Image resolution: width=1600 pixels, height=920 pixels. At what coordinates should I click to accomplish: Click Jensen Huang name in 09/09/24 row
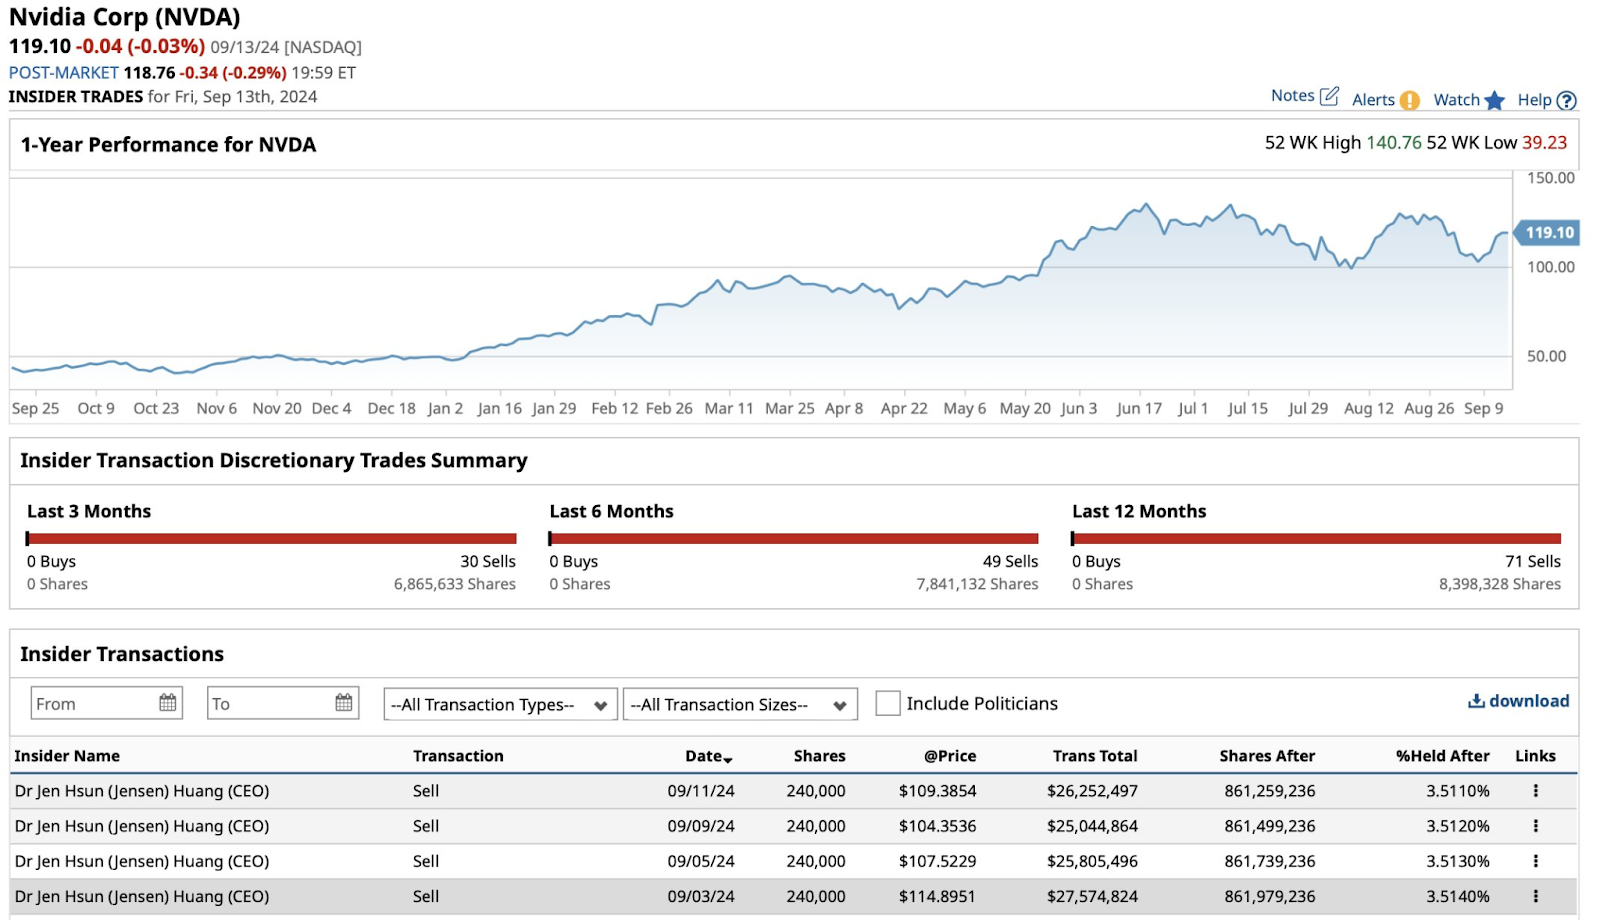click(x=142, y=826)
